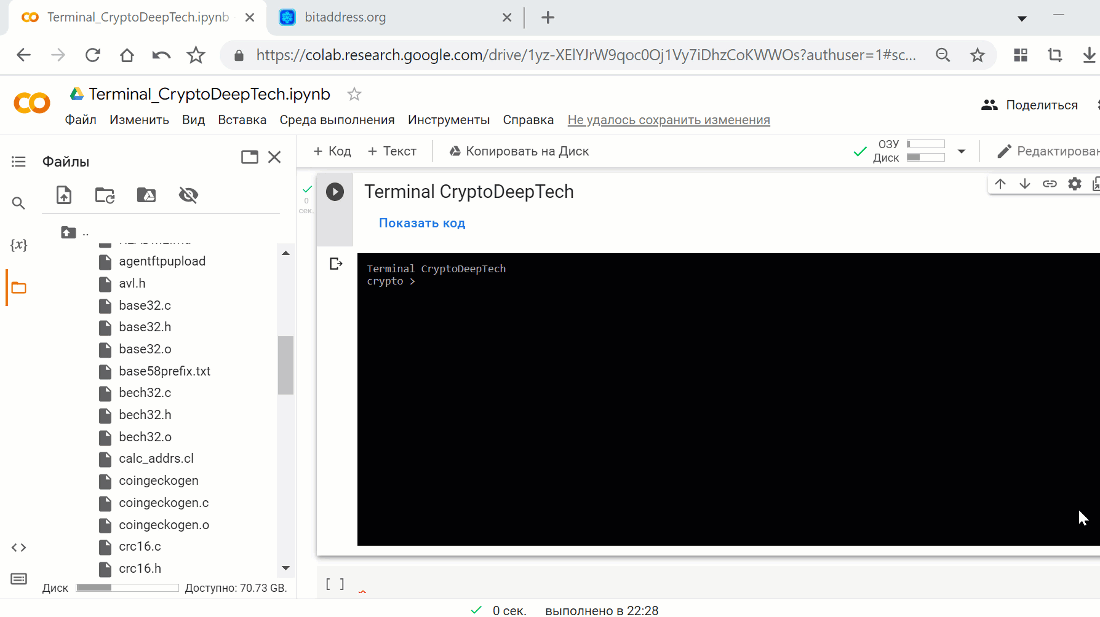Open browser zoom magnifier icon

click(943, 55)
